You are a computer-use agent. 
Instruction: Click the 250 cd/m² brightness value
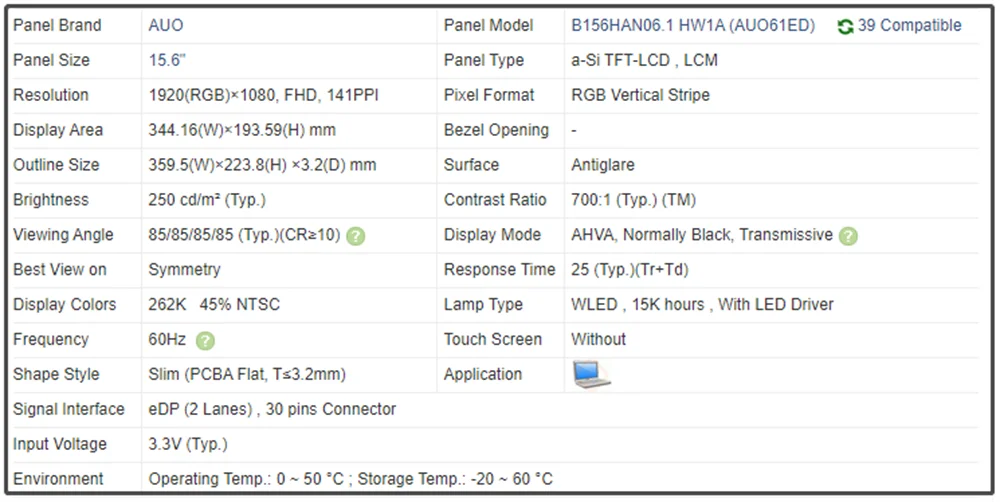click(207, 200)
